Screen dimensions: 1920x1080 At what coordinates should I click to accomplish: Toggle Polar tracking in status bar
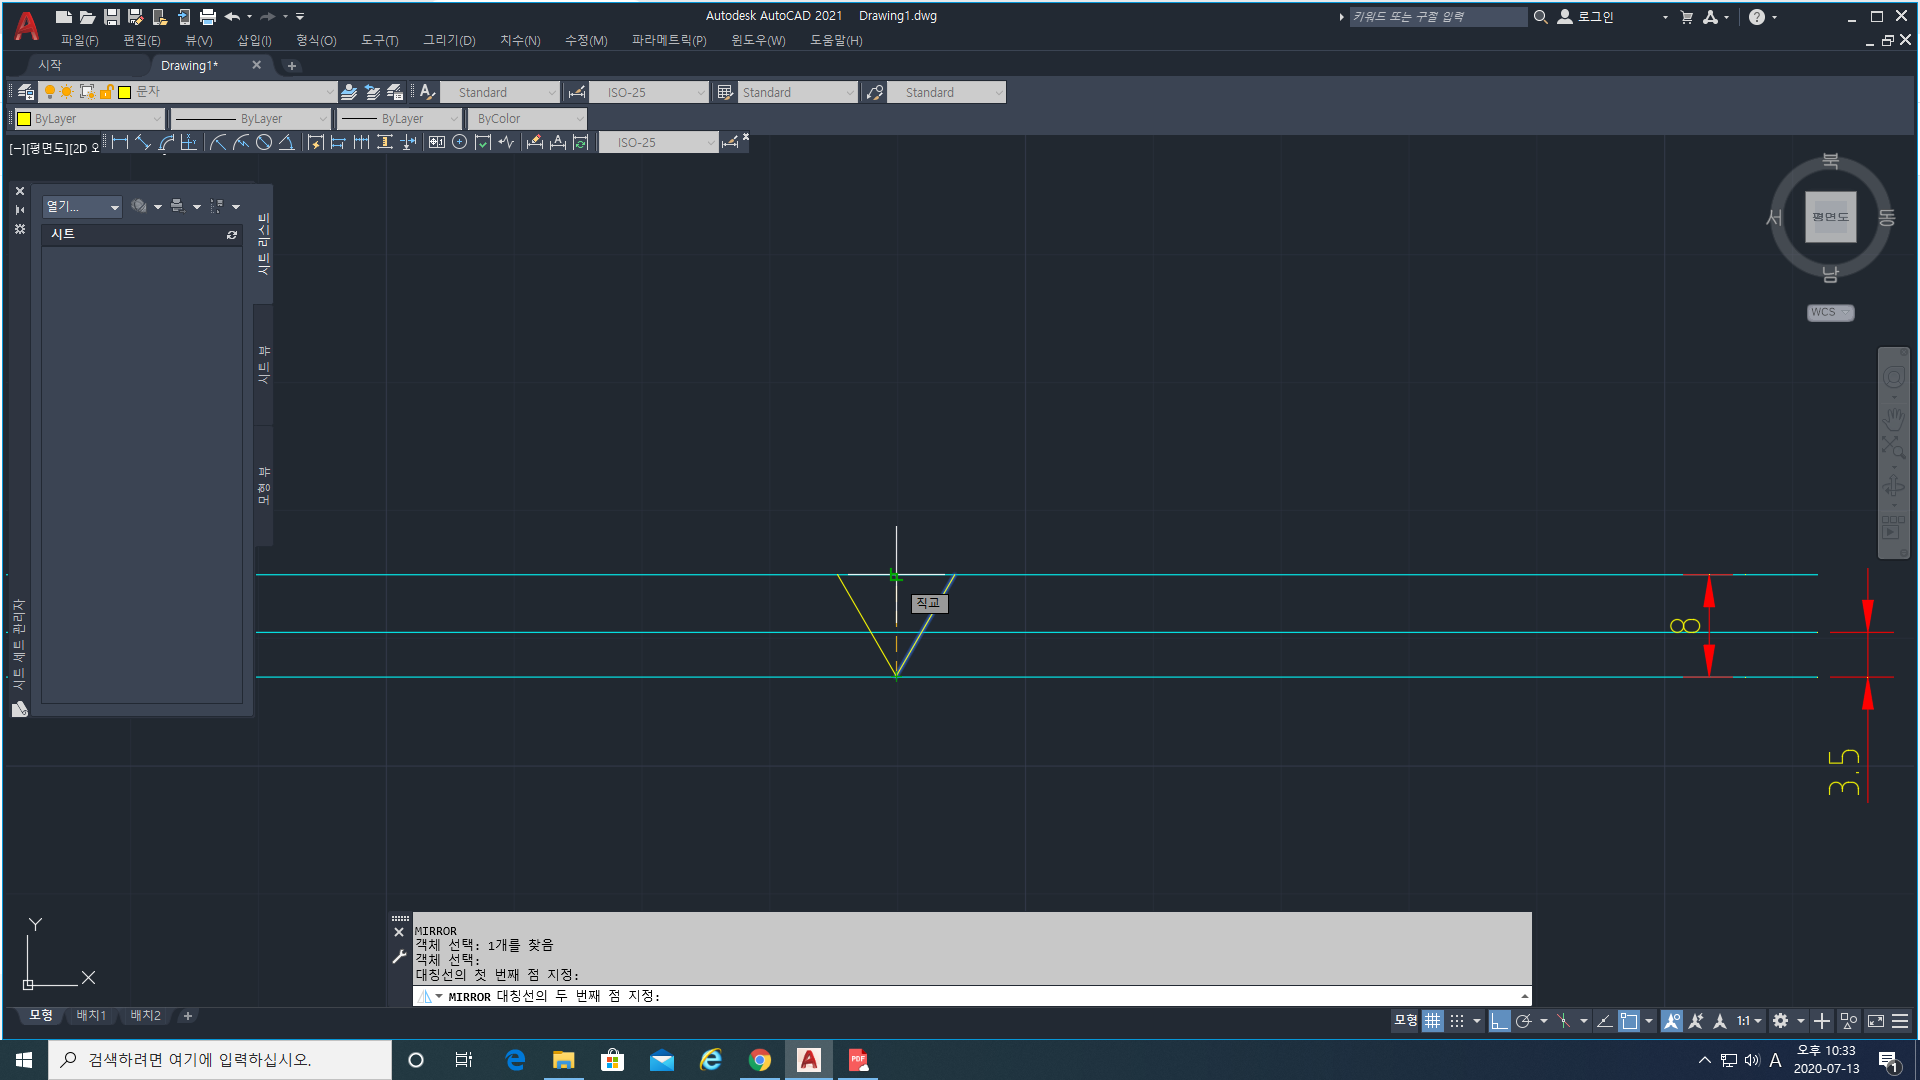coord(1523,1021)
